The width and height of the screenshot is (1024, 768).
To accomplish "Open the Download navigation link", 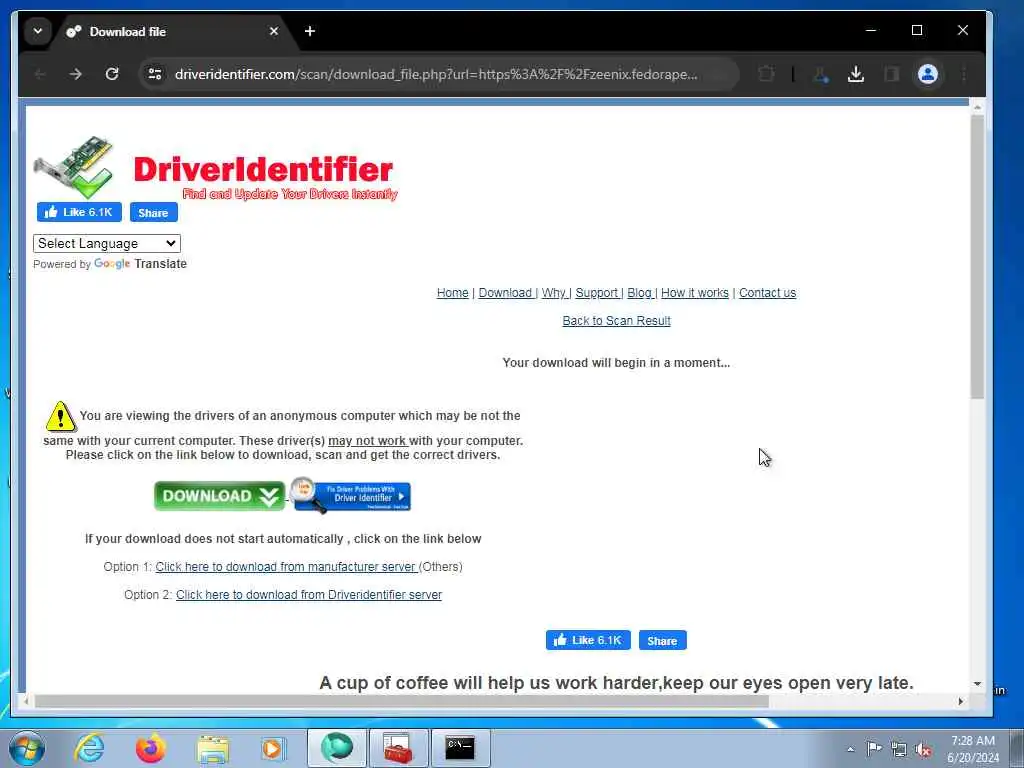I will [x=505, y=293].
